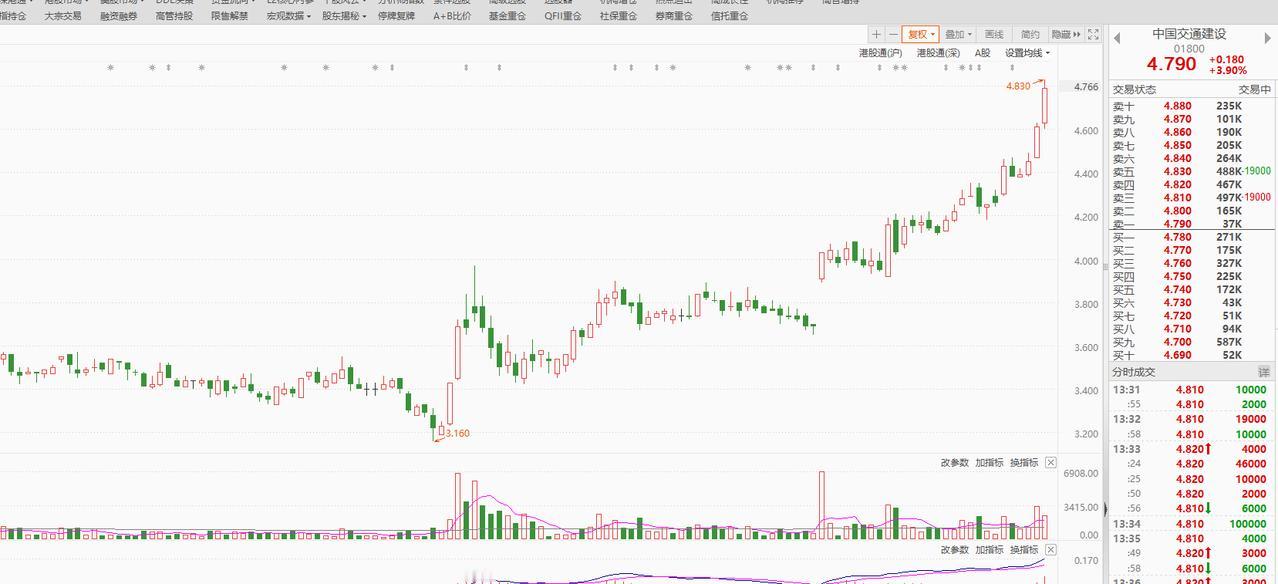Close the volume indicator panel

pyautogui.click(x=1050, y=463)
